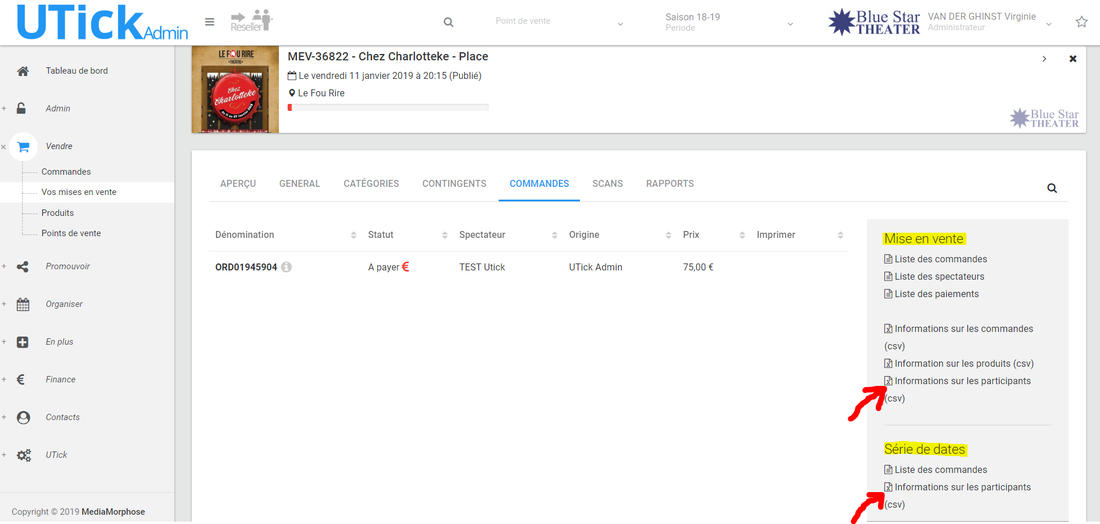Switch to the CATÉGORIES tab
Viewport: 1100px width, 524px height.
[371, 184]
